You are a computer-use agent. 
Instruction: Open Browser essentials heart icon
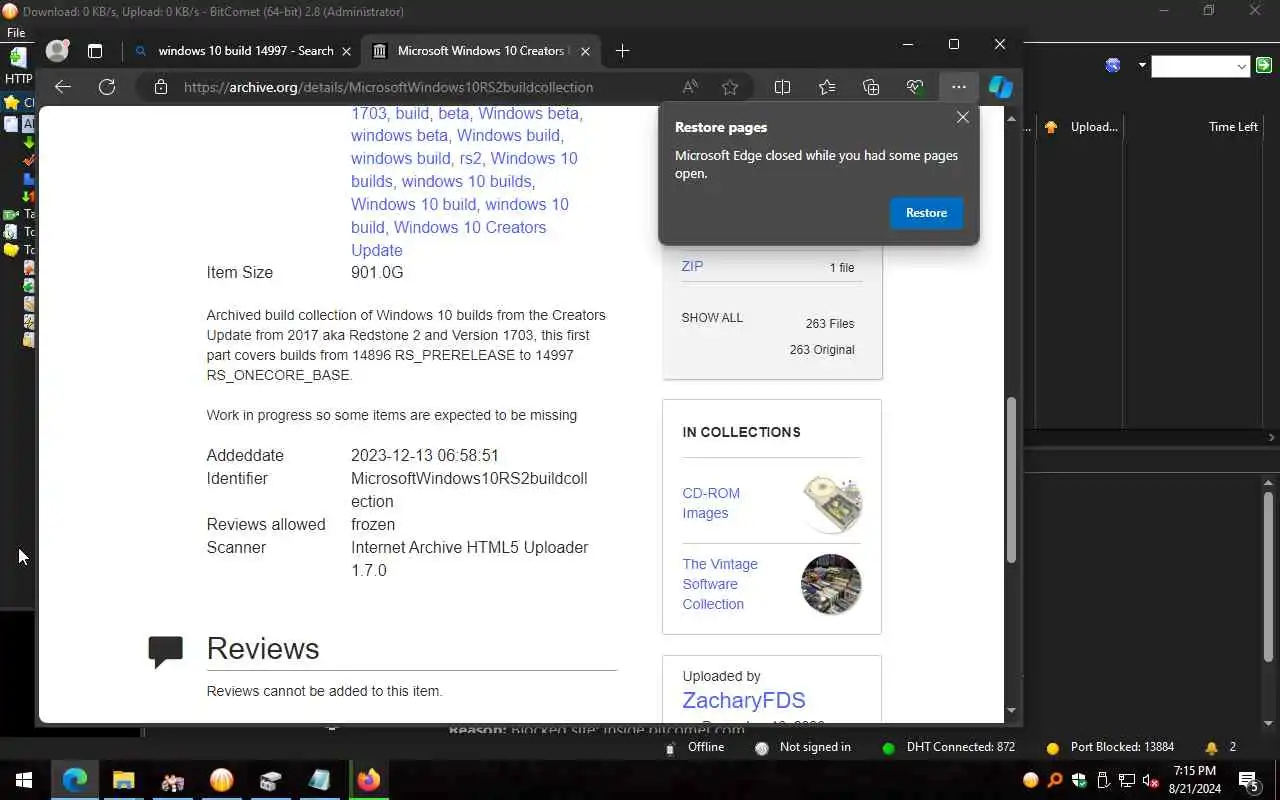coord(915,87)
